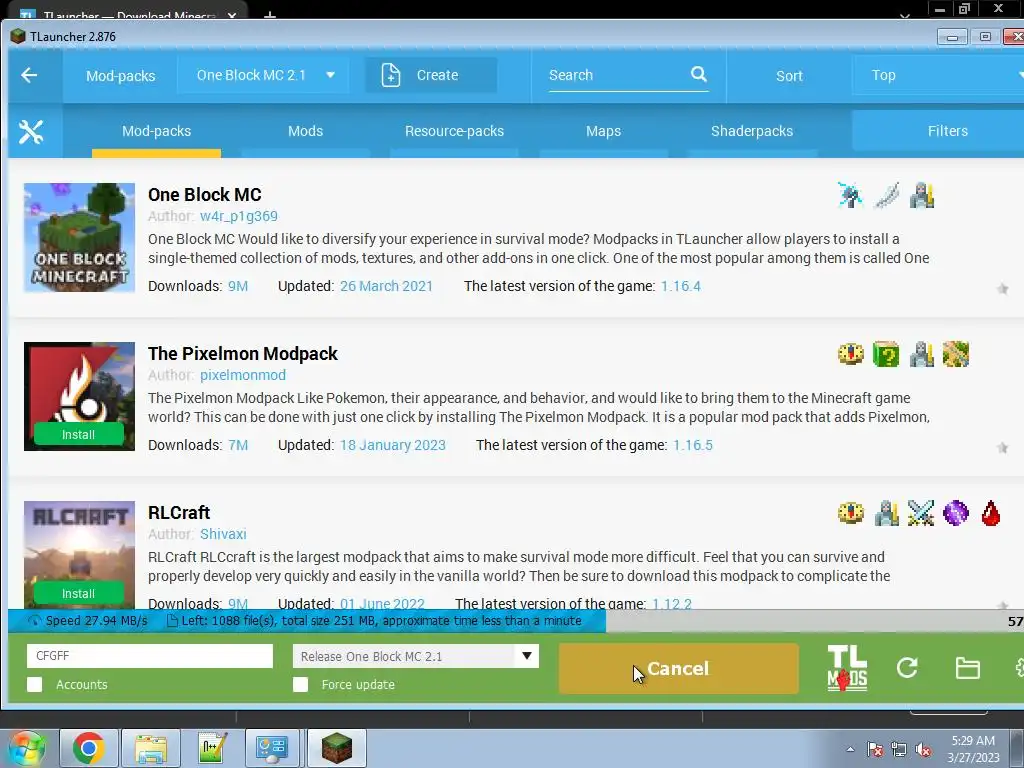
Task: Click the purple orb icon on RLCraft
Action: (956, 513)
